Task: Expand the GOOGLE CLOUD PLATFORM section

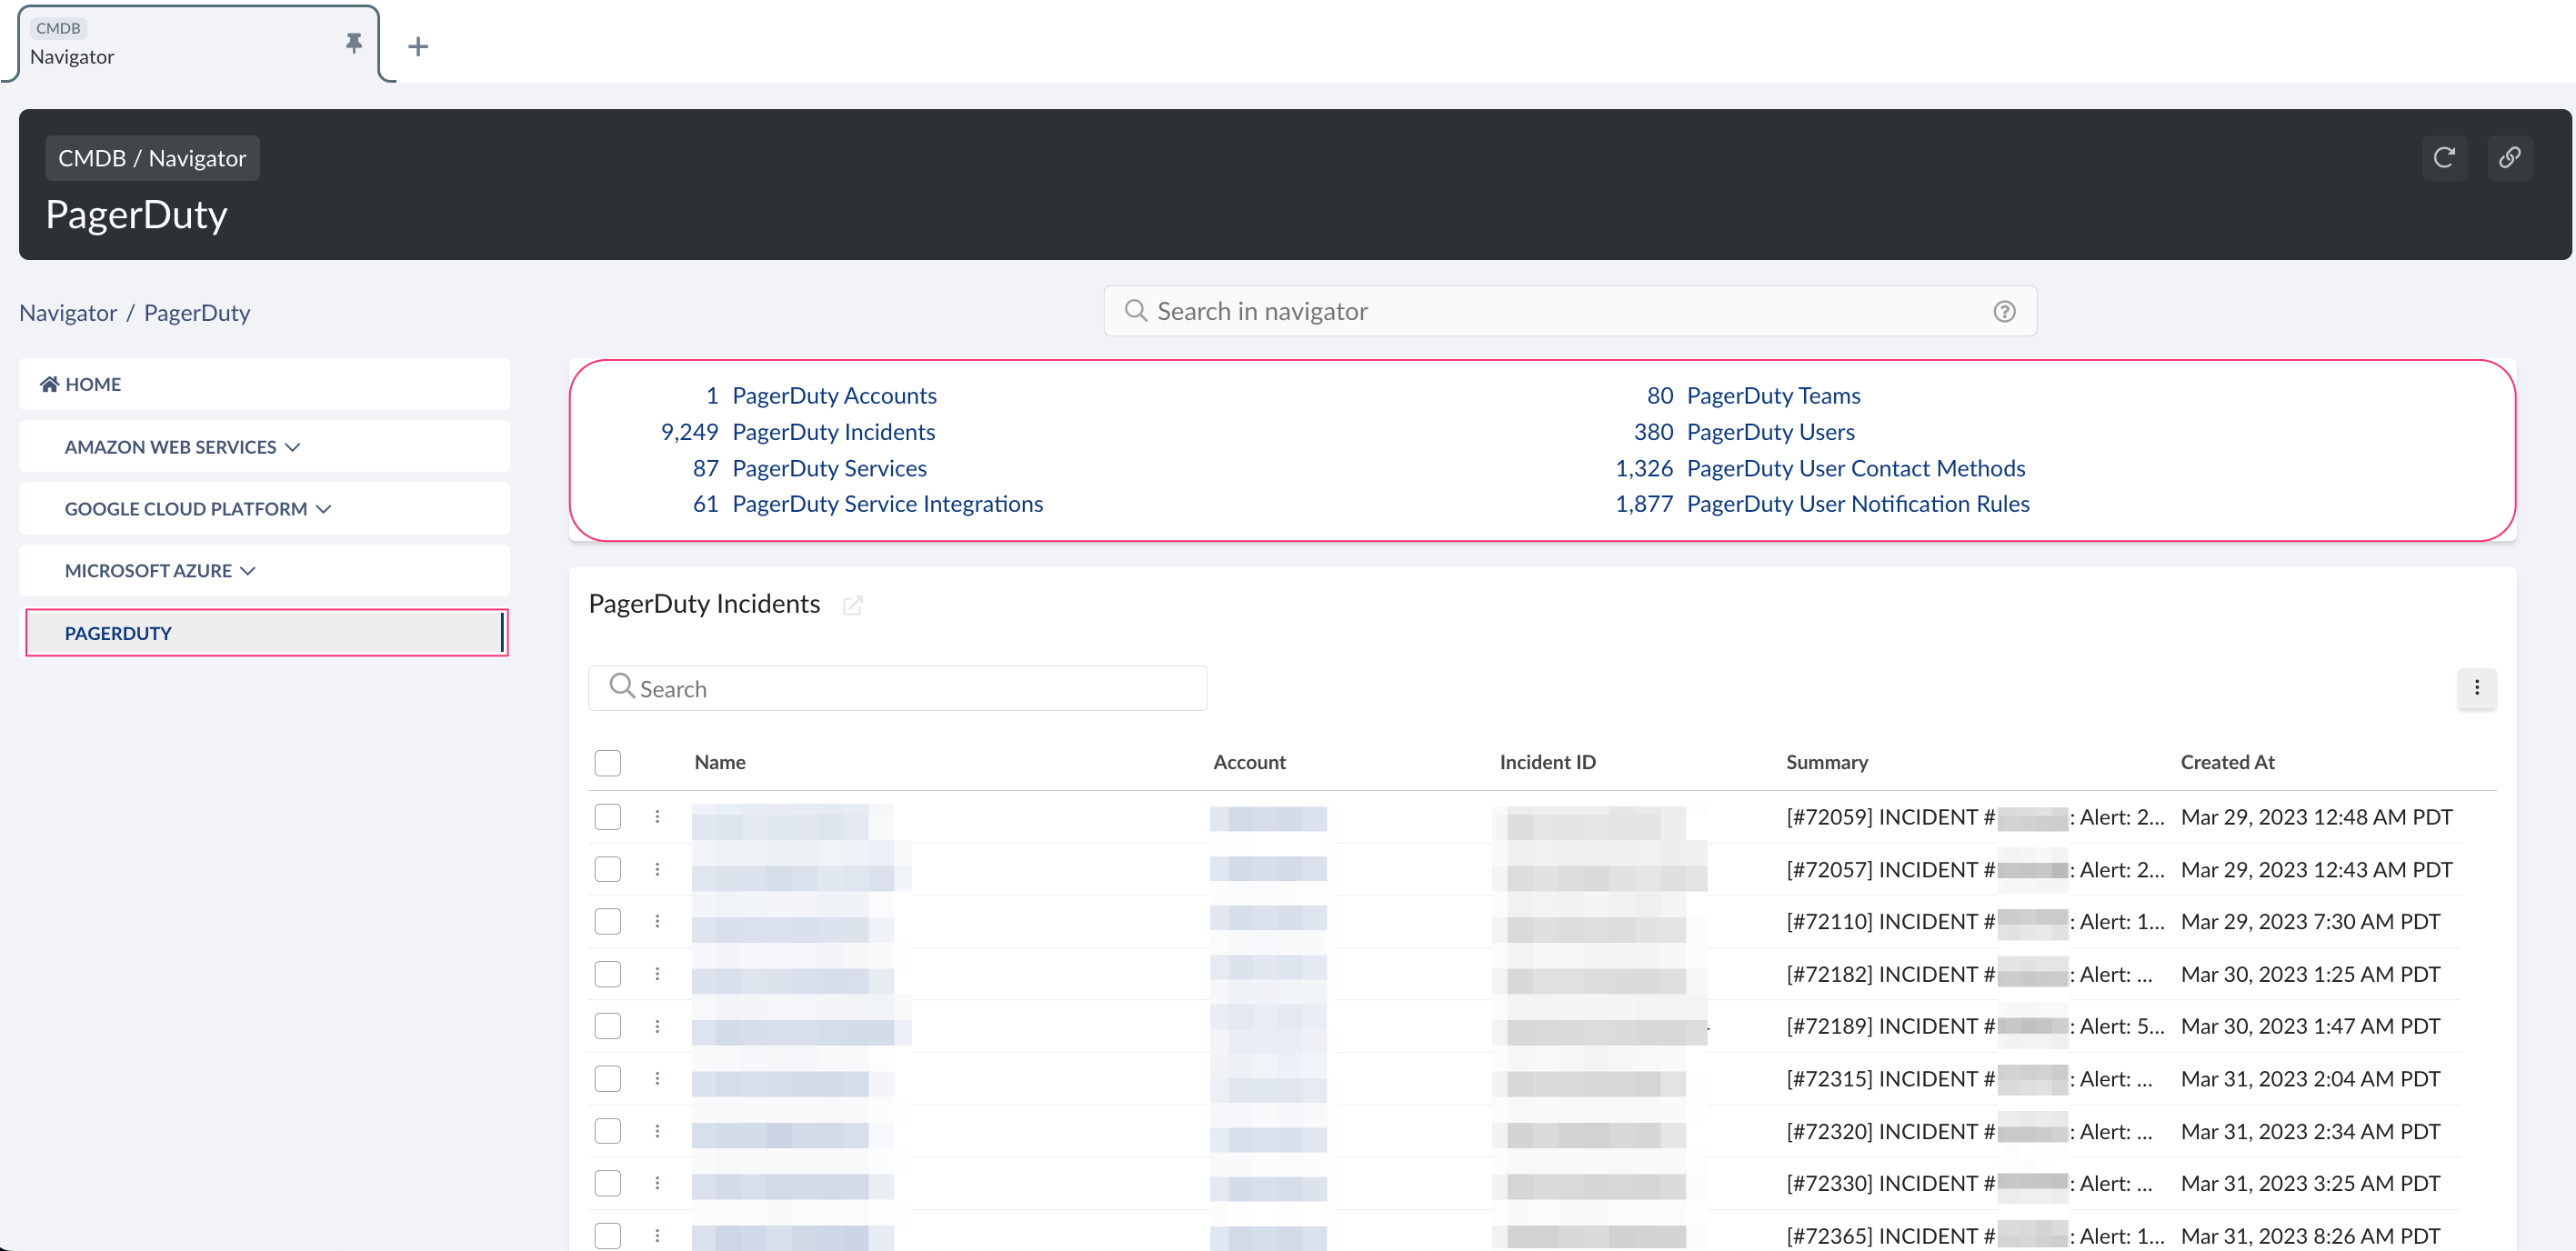Action: coord(323,508)
